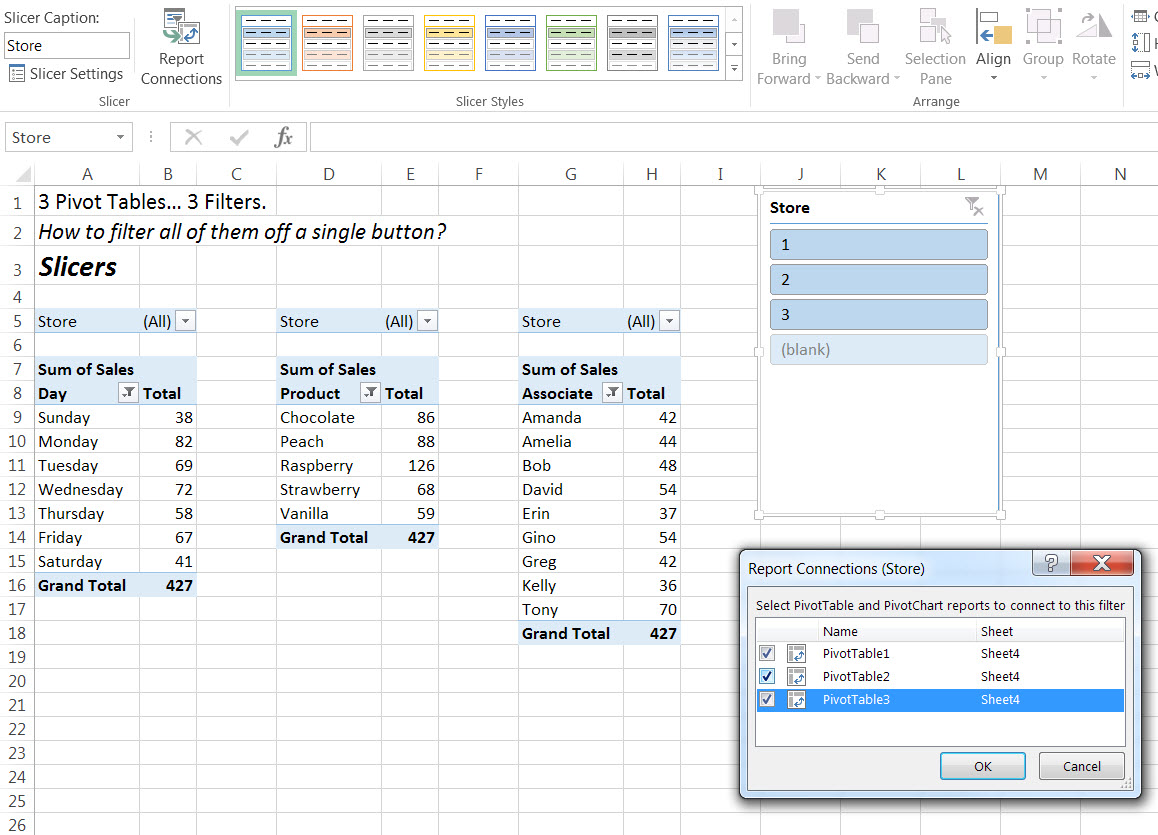This screenshot has width=1158, height=835.
Task: Open the Store filter dropdown in column B
Action: point(185,321)
